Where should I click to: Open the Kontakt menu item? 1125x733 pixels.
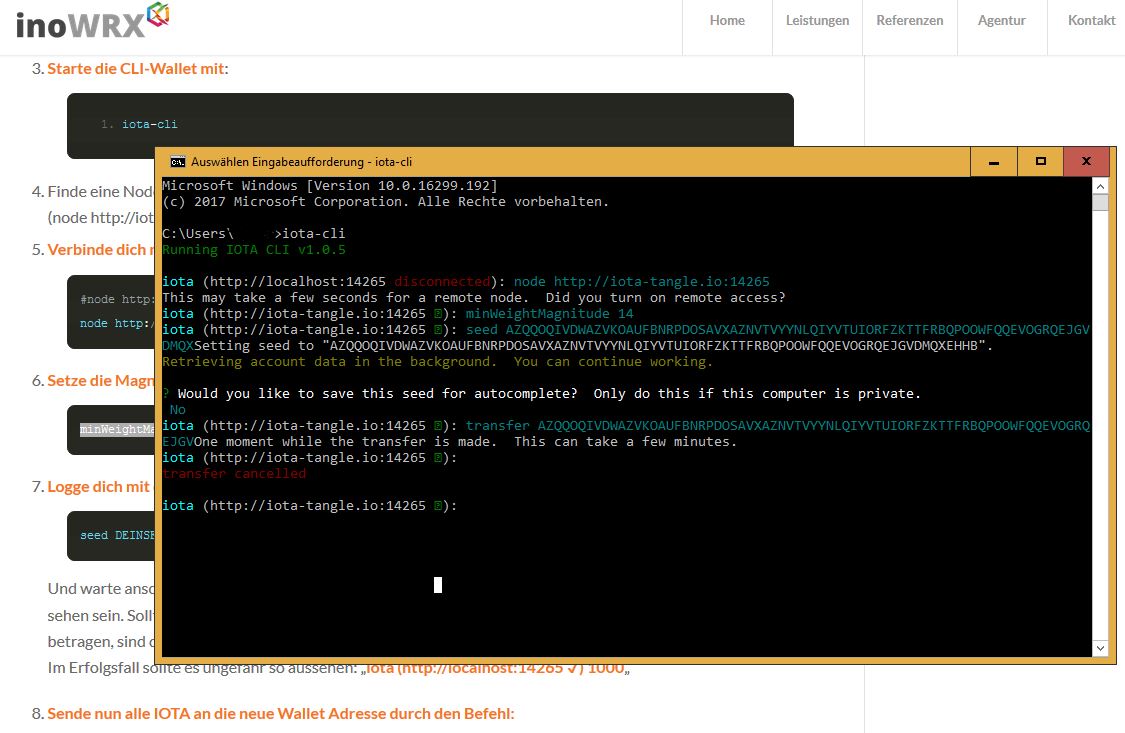1091,21
